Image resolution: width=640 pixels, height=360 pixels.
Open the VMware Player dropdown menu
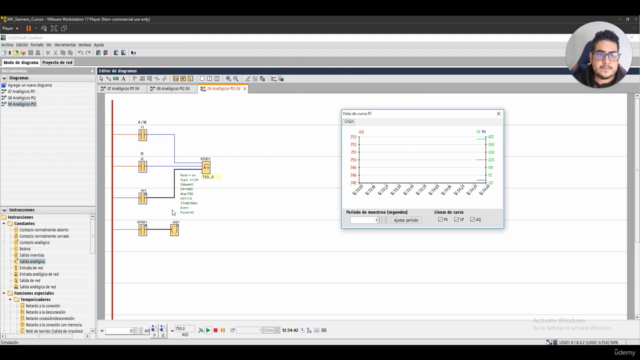click(10, 29)
